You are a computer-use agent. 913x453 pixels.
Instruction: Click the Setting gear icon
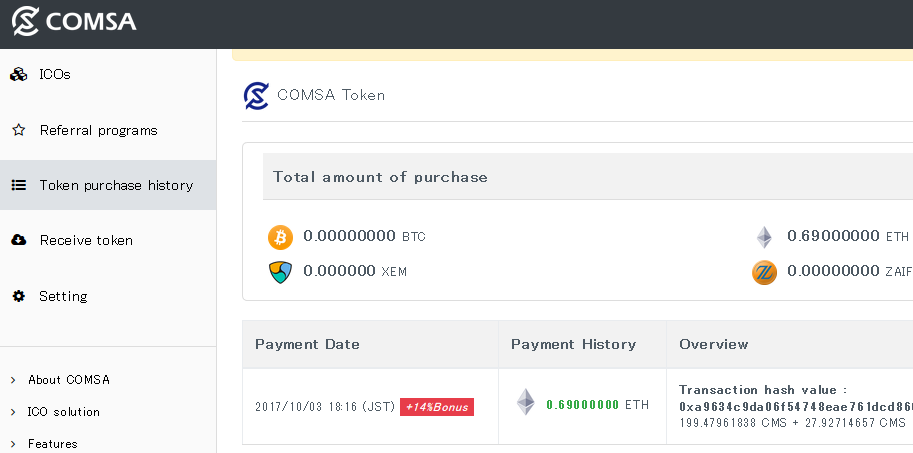[x=18, y=296]
